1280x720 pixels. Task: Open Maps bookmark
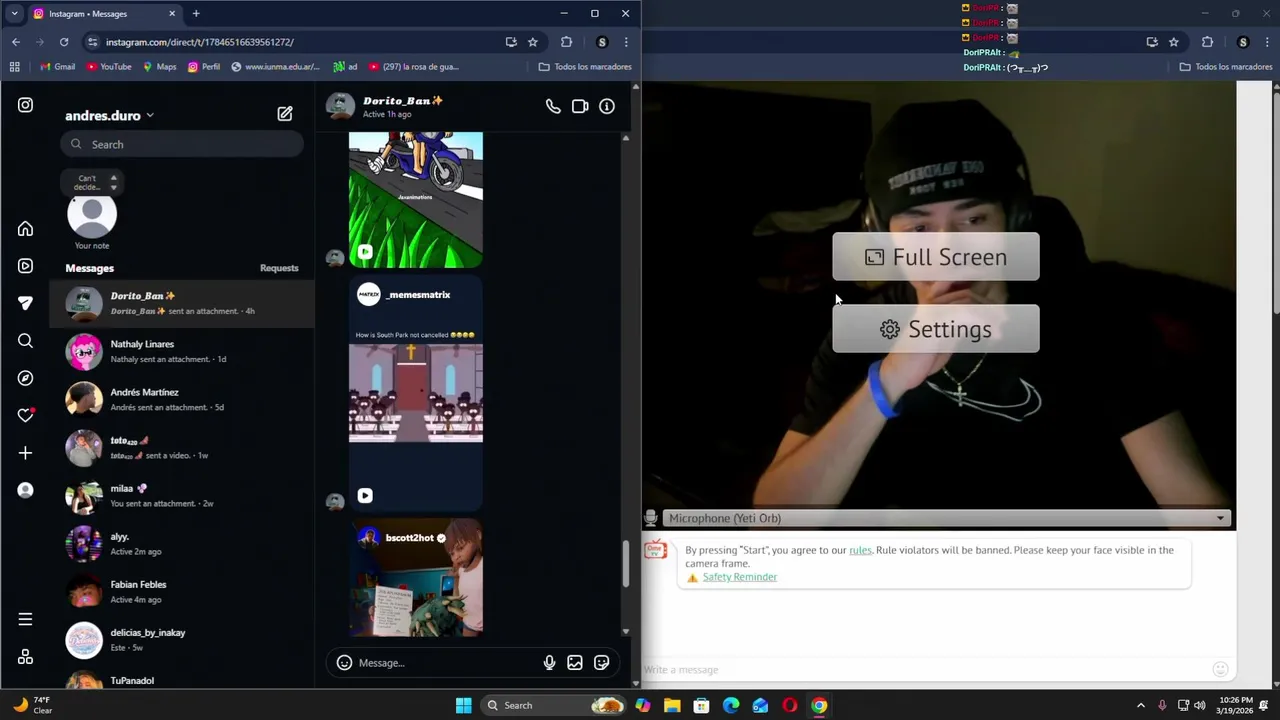click(159, 67)
